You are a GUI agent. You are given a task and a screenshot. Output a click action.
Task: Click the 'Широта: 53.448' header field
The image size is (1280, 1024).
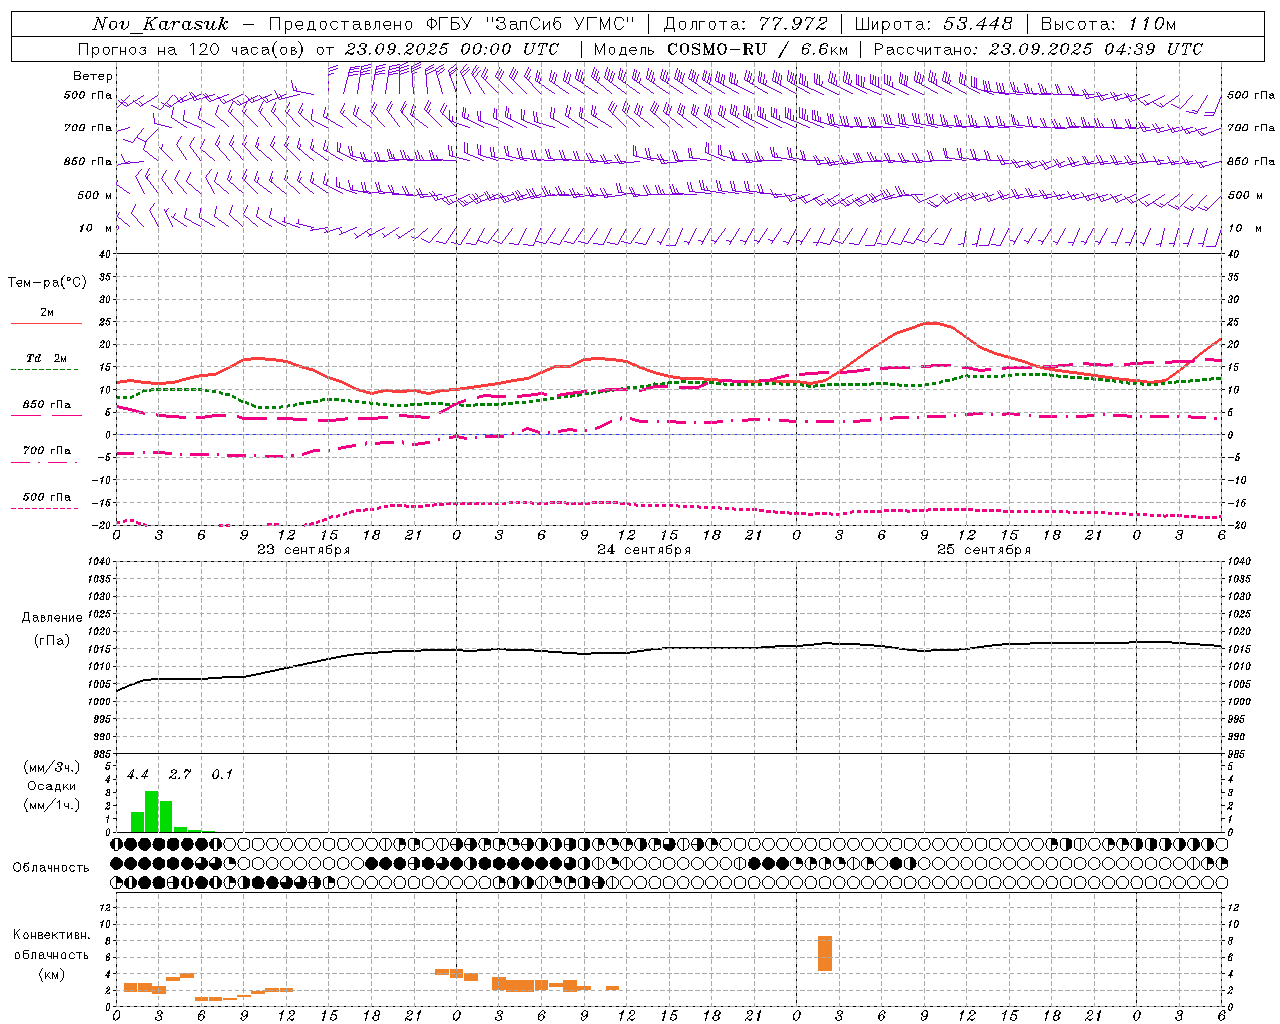tap(934, 24)
